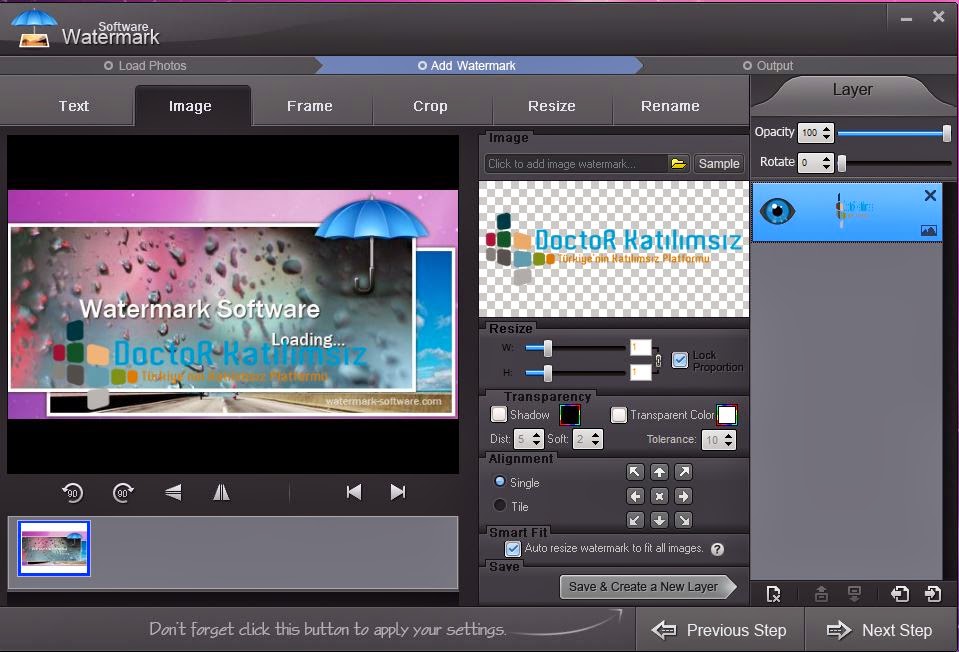The height and width of the screenshot is (652, 959).
Task: Rotate image 90 degrees counterclockwise
Action: pos(72,492)
